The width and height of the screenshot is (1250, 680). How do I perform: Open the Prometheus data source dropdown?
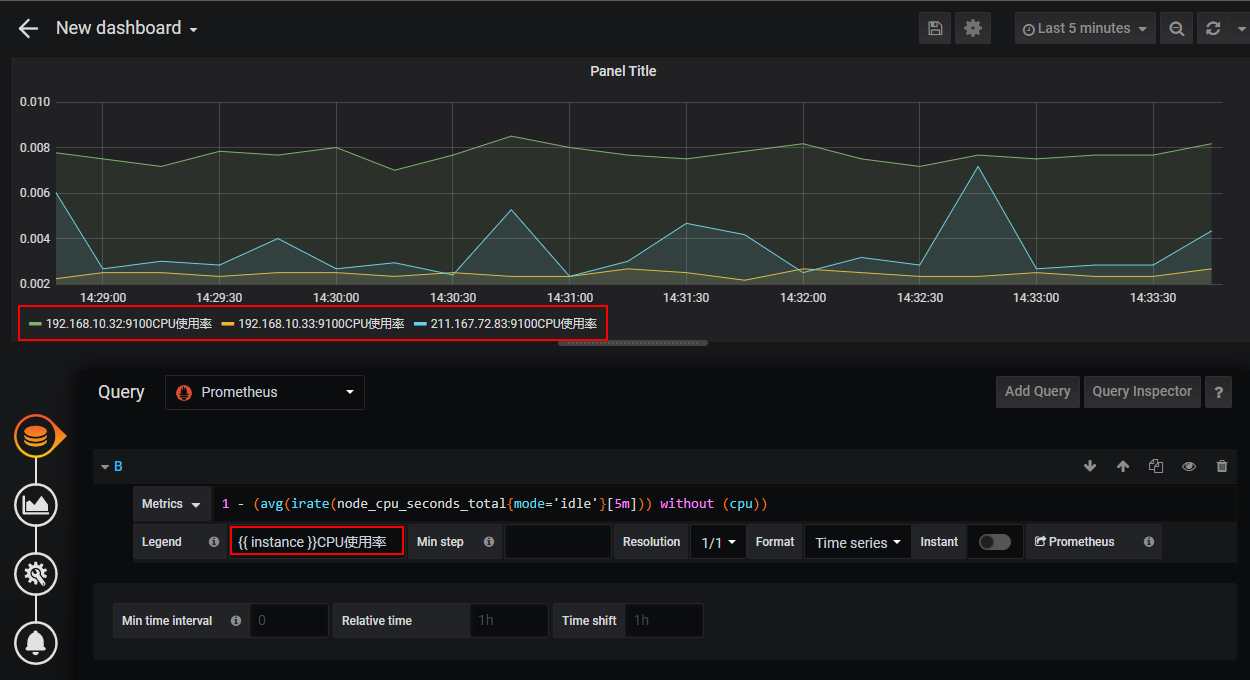[x=265, y=392]
